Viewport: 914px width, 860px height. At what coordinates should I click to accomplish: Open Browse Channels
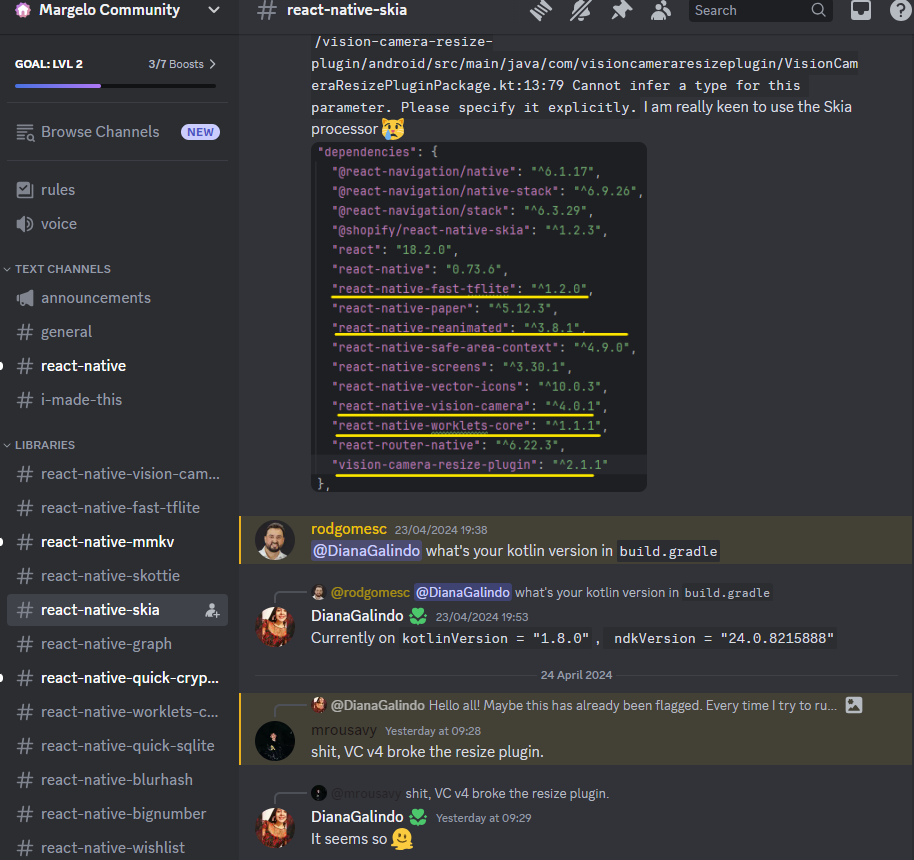point(99,132)
